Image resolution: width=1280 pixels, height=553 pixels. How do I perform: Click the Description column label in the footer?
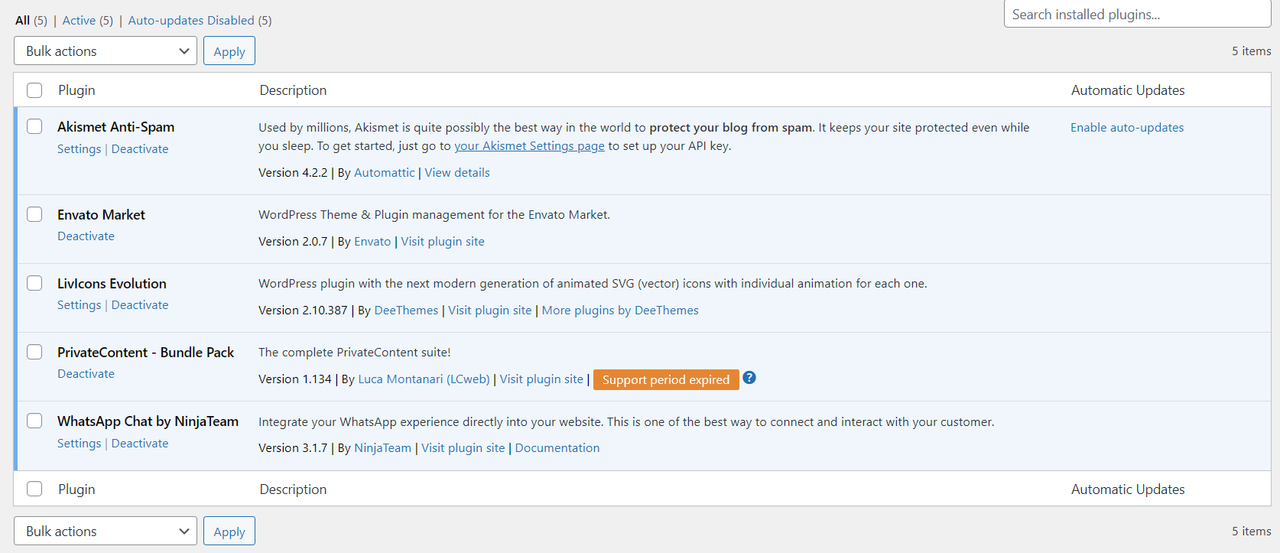[293, 489]
